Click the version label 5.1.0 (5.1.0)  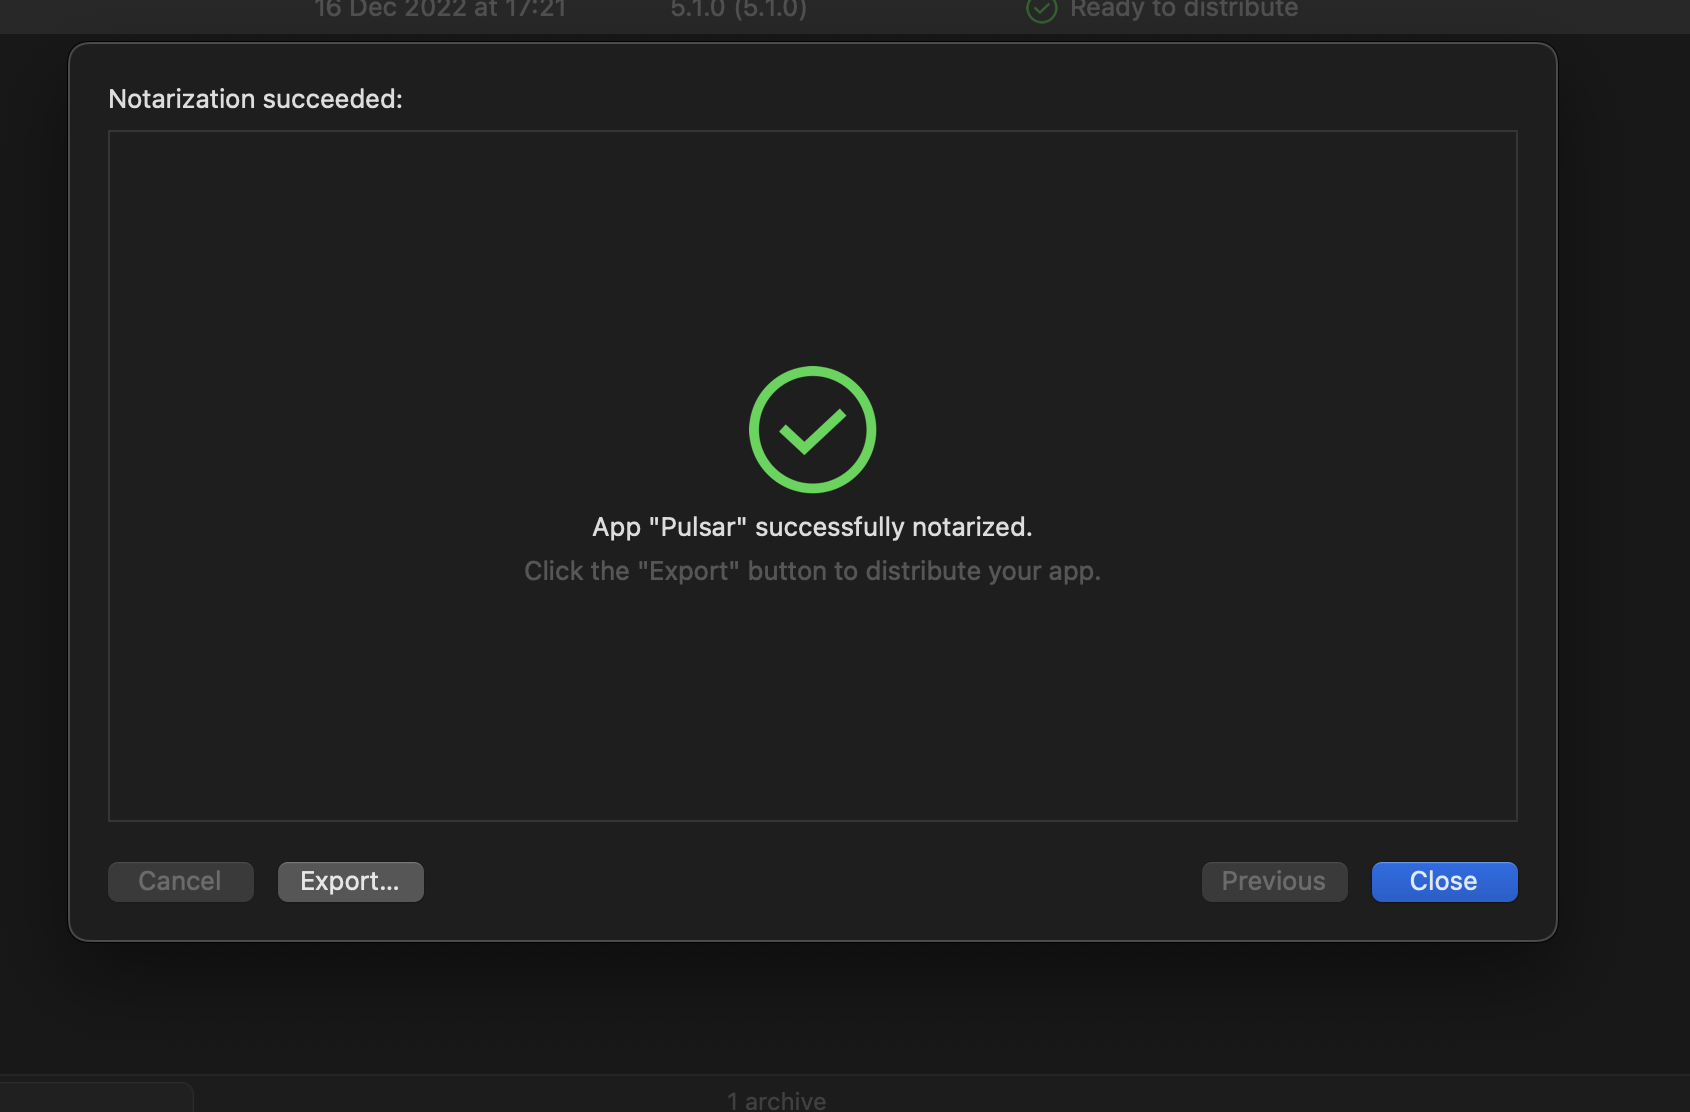(738, 10)
